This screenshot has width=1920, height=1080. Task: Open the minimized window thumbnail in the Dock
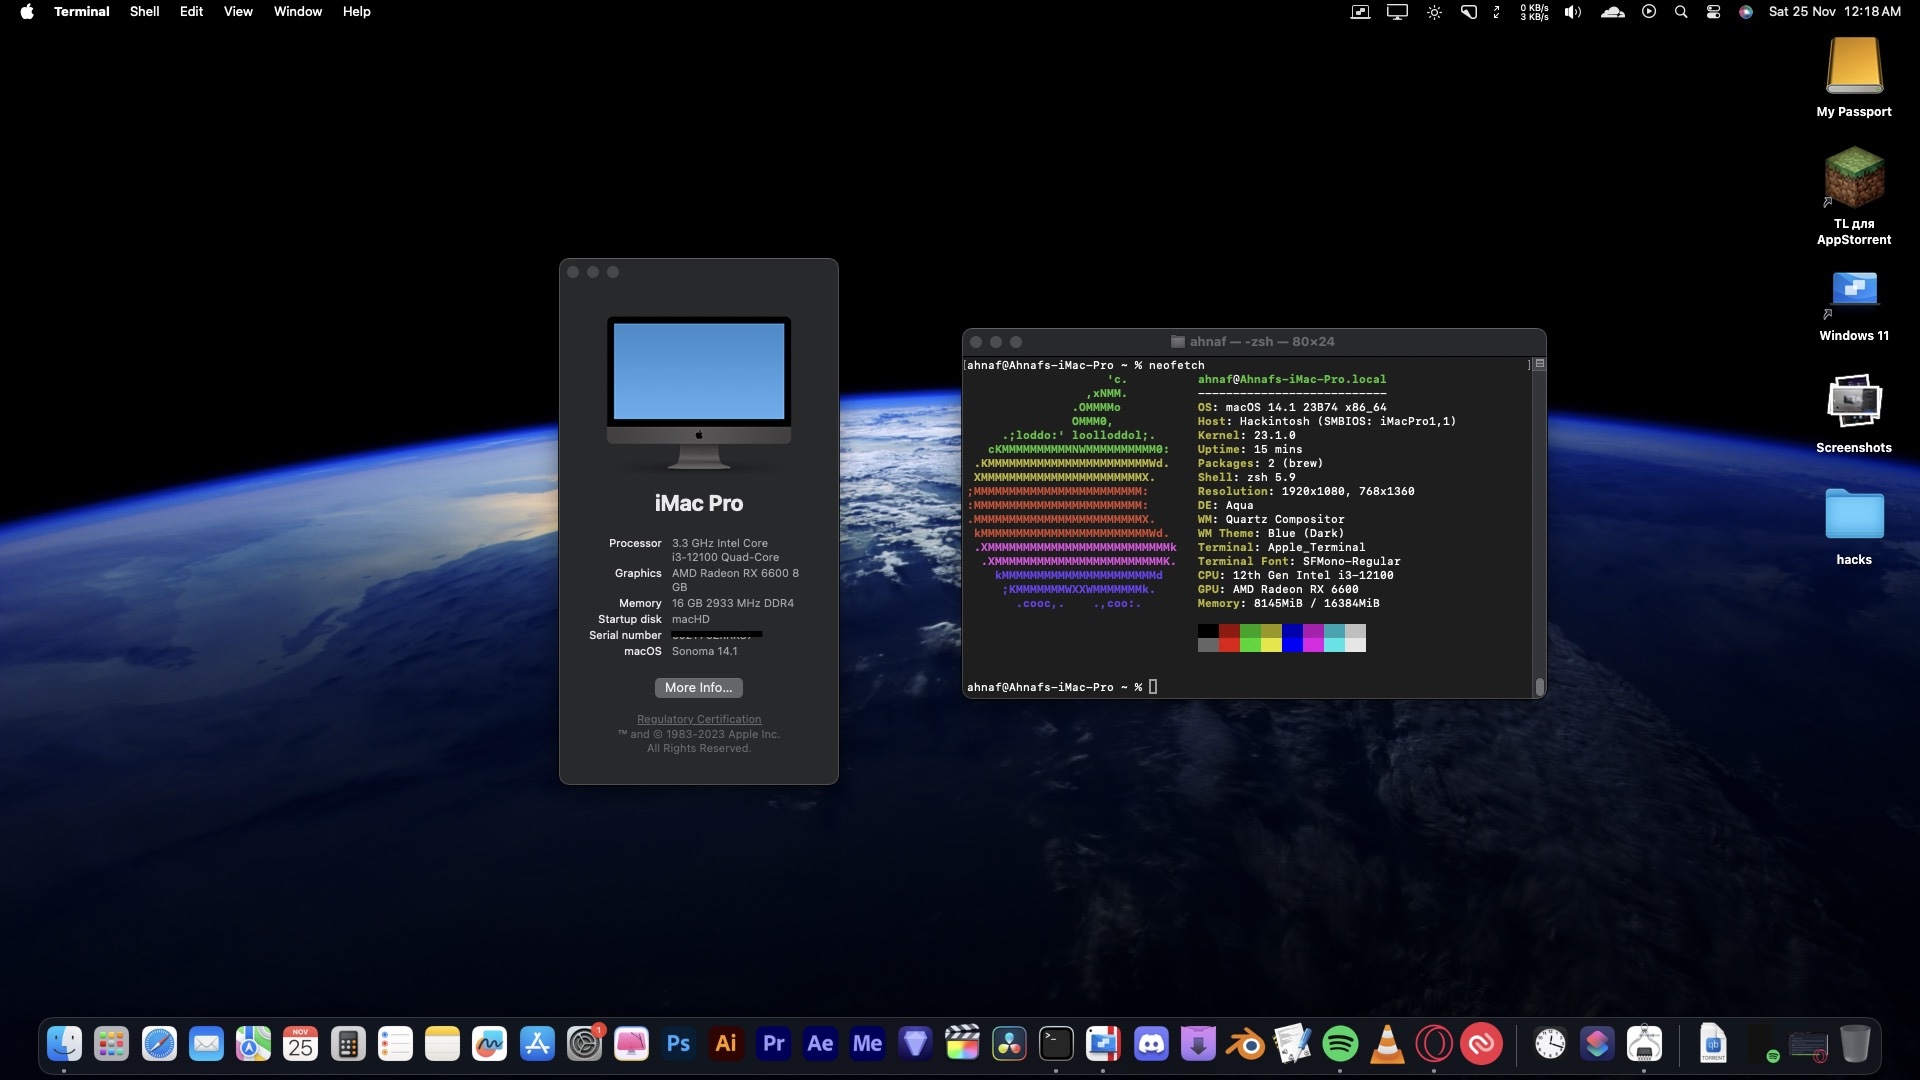[x=1808, y=1046]
